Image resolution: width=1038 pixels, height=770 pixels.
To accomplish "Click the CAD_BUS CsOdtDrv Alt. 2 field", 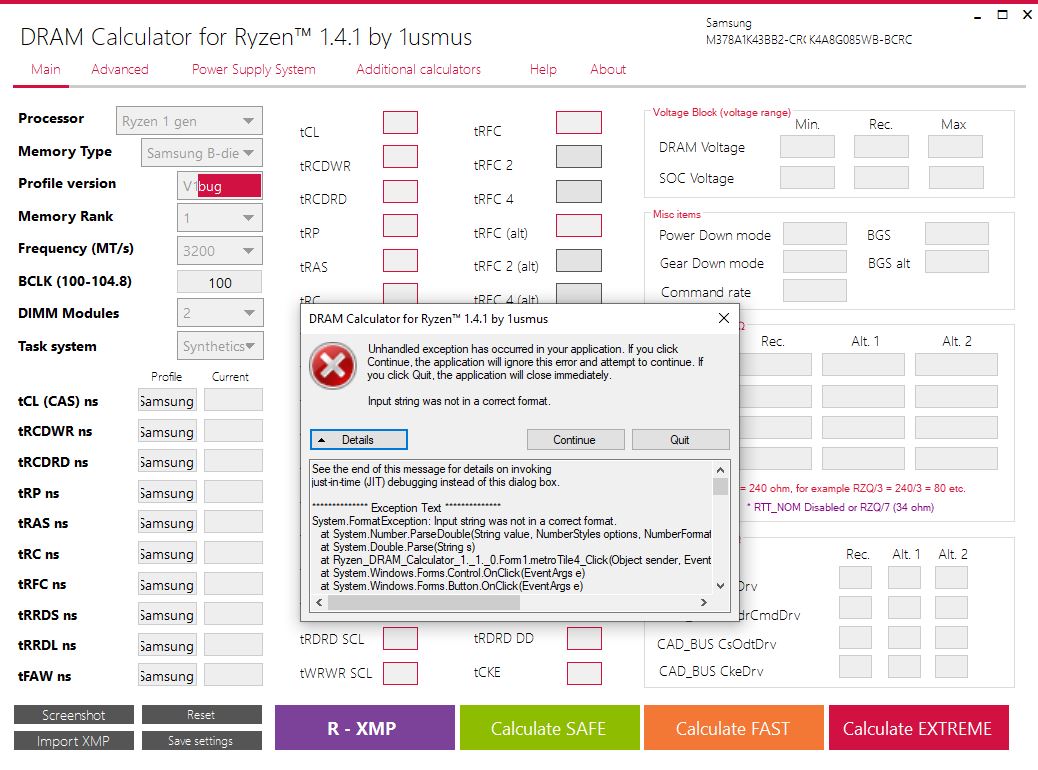I will [x=951, y=638].
